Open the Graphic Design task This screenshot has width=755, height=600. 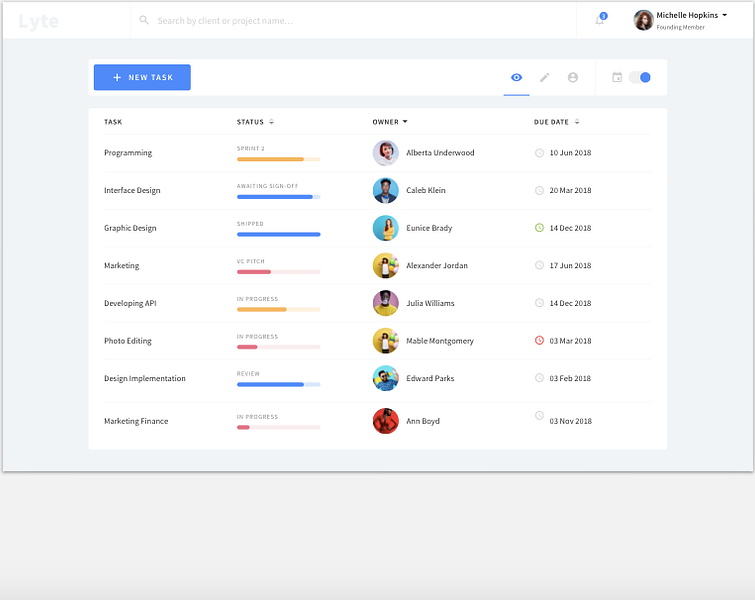click(x=130, y=228)
